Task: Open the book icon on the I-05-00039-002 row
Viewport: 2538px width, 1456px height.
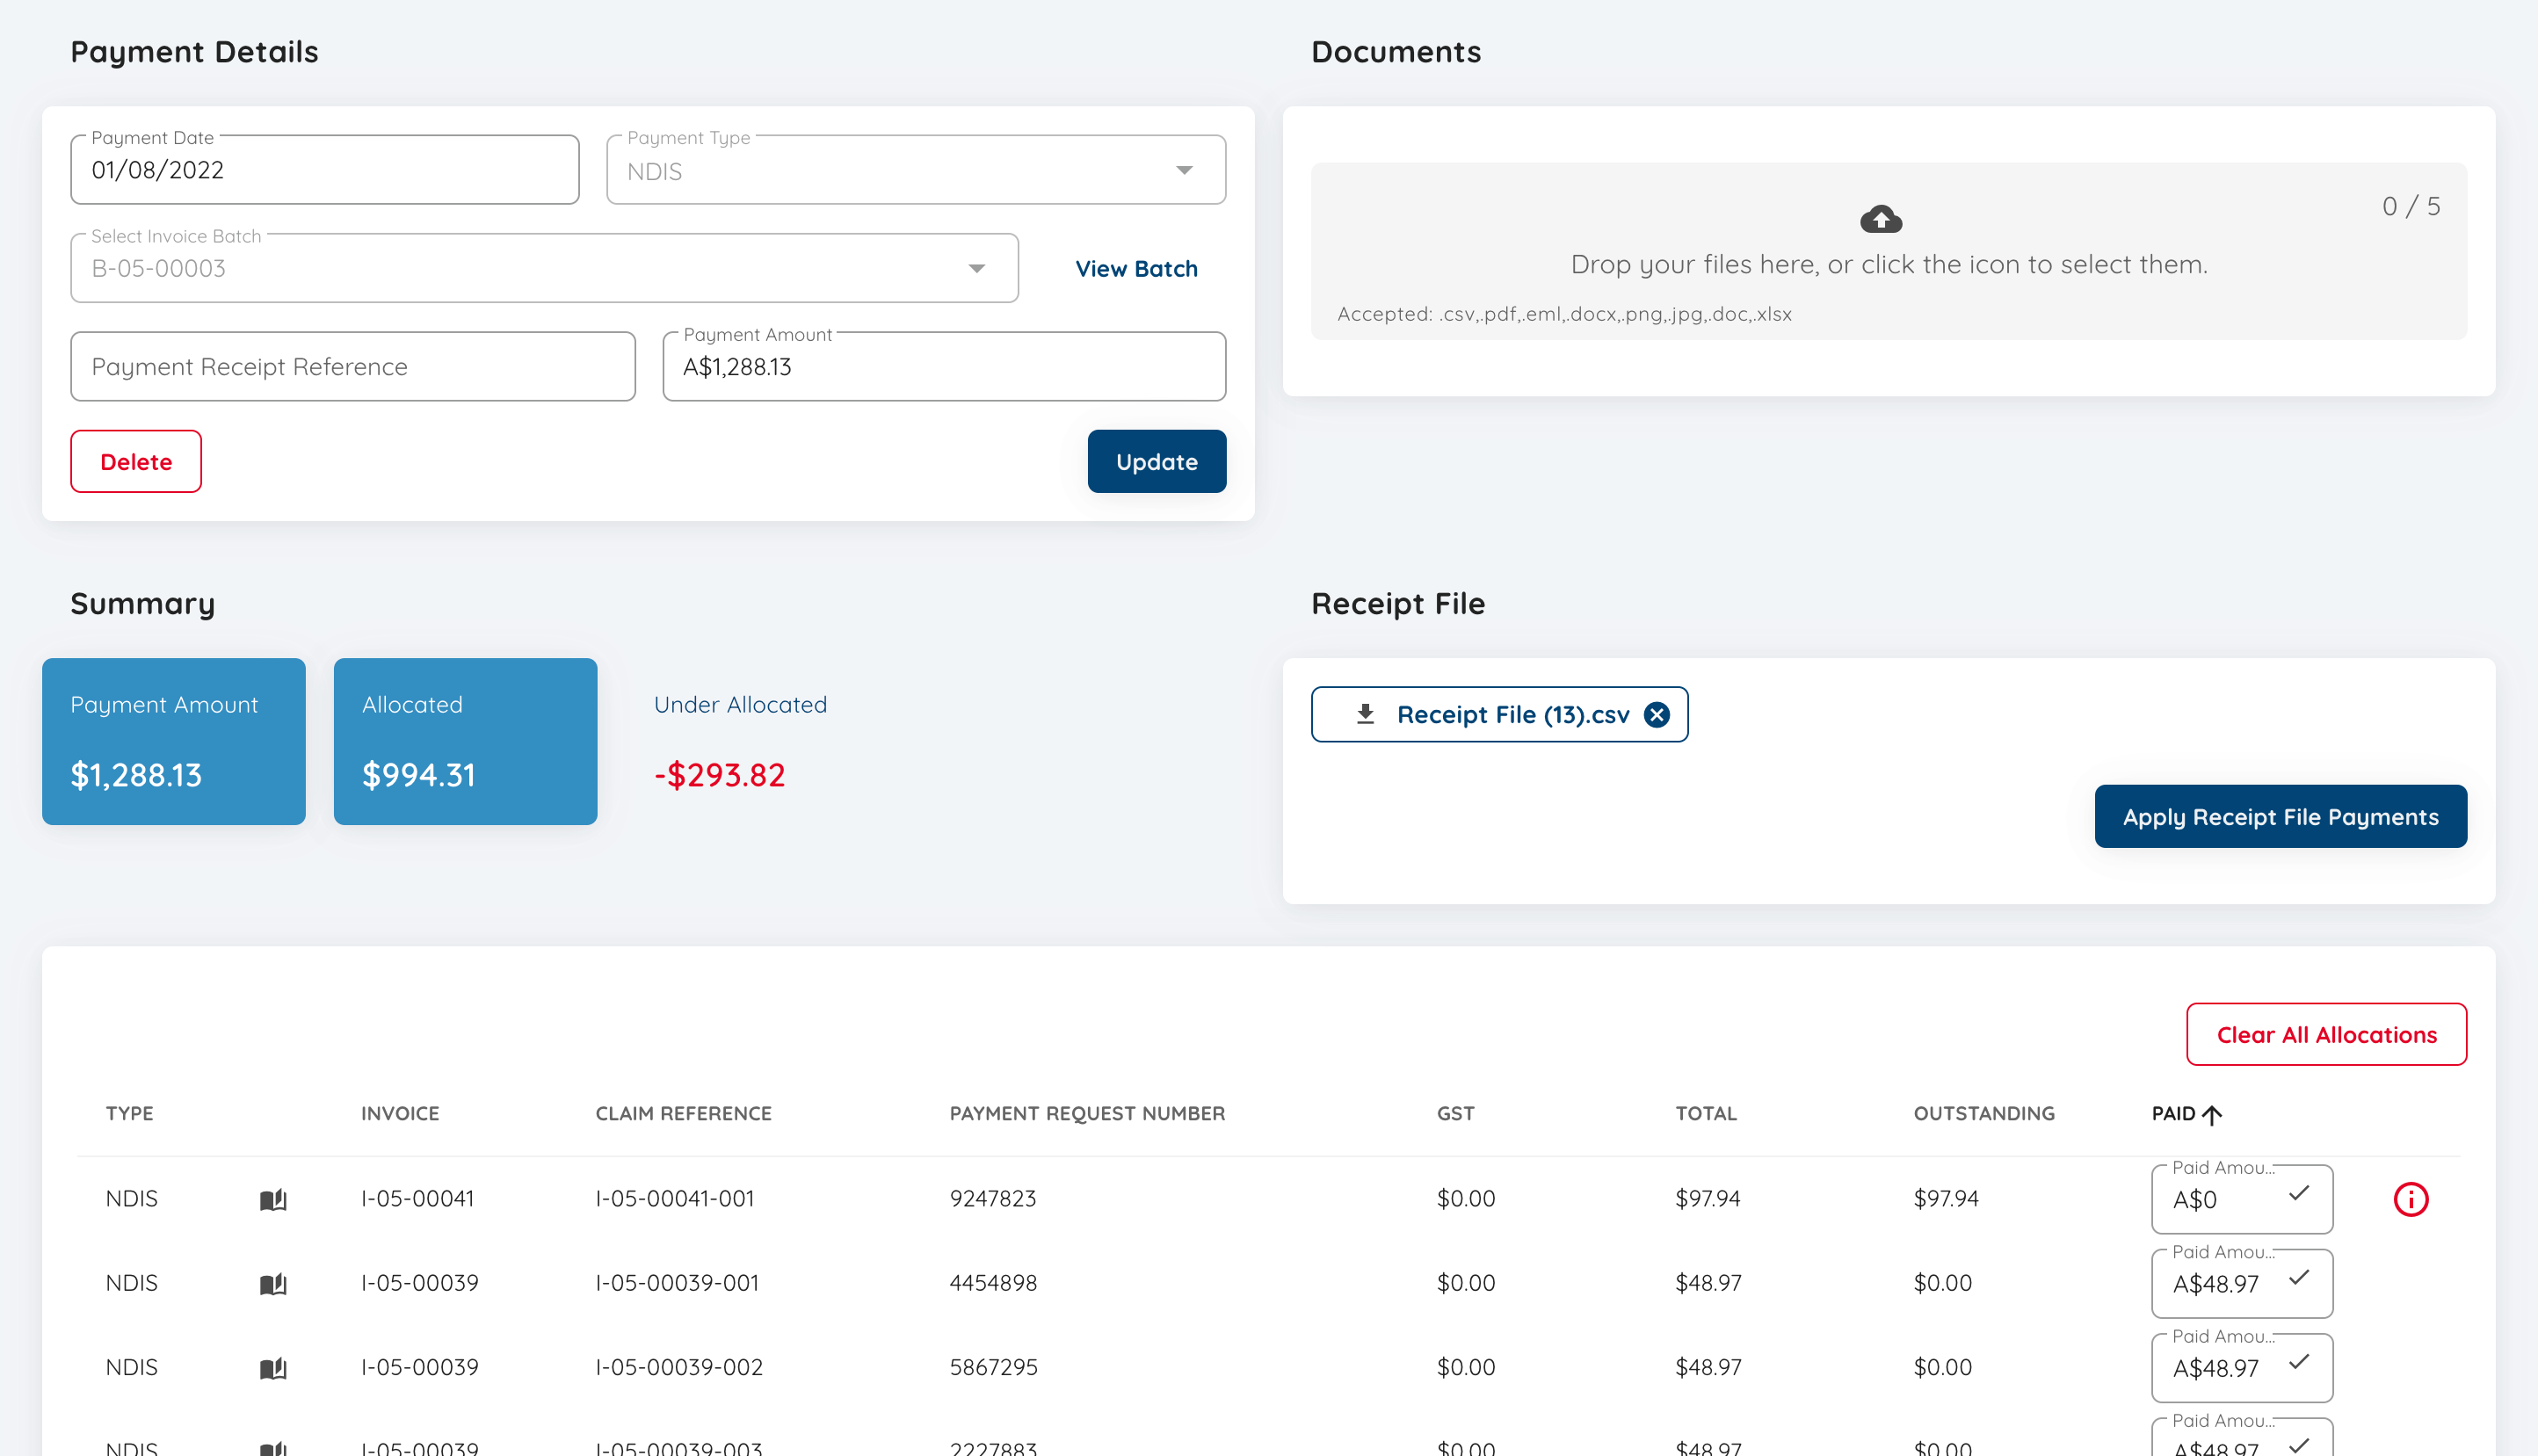Action: 275,1367
